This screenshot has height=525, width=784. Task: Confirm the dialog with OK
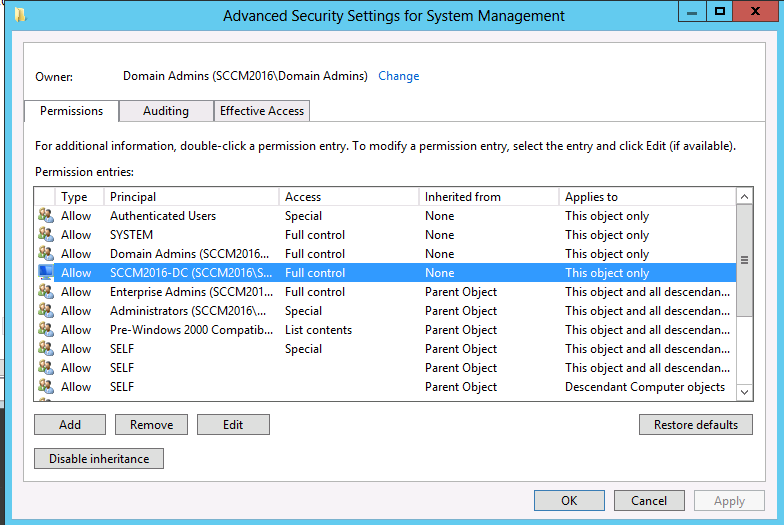(569, 500)
